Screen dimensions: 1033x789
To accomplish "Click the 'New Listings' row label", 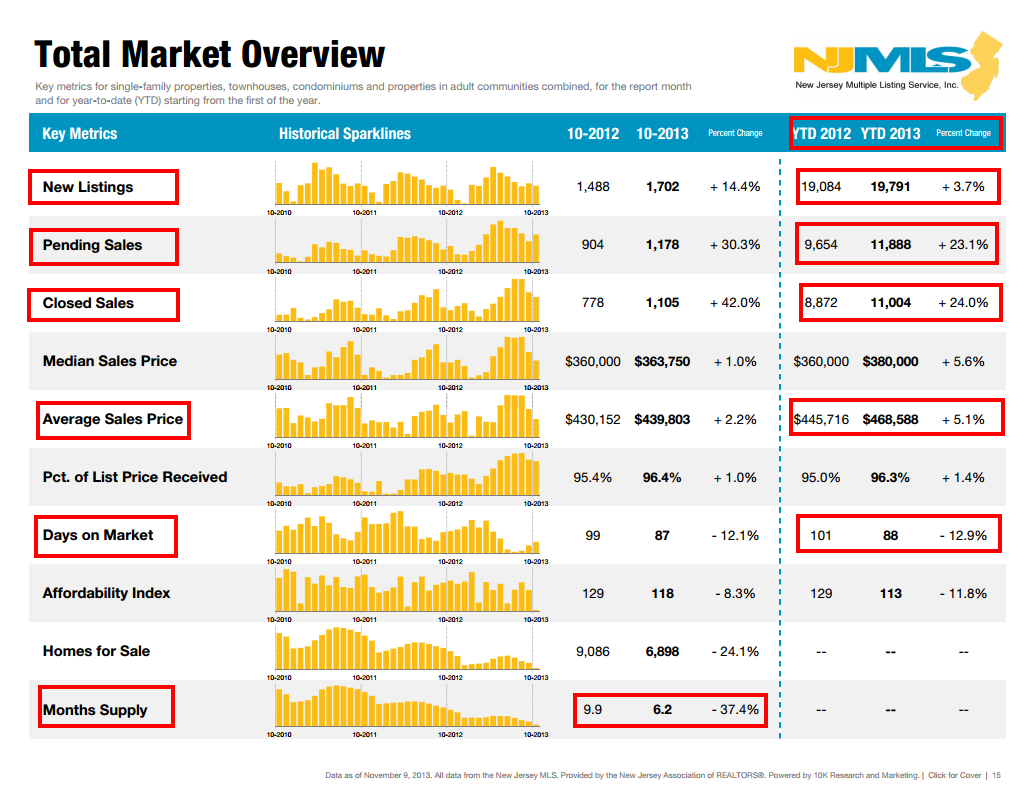I will click(88, 187).
